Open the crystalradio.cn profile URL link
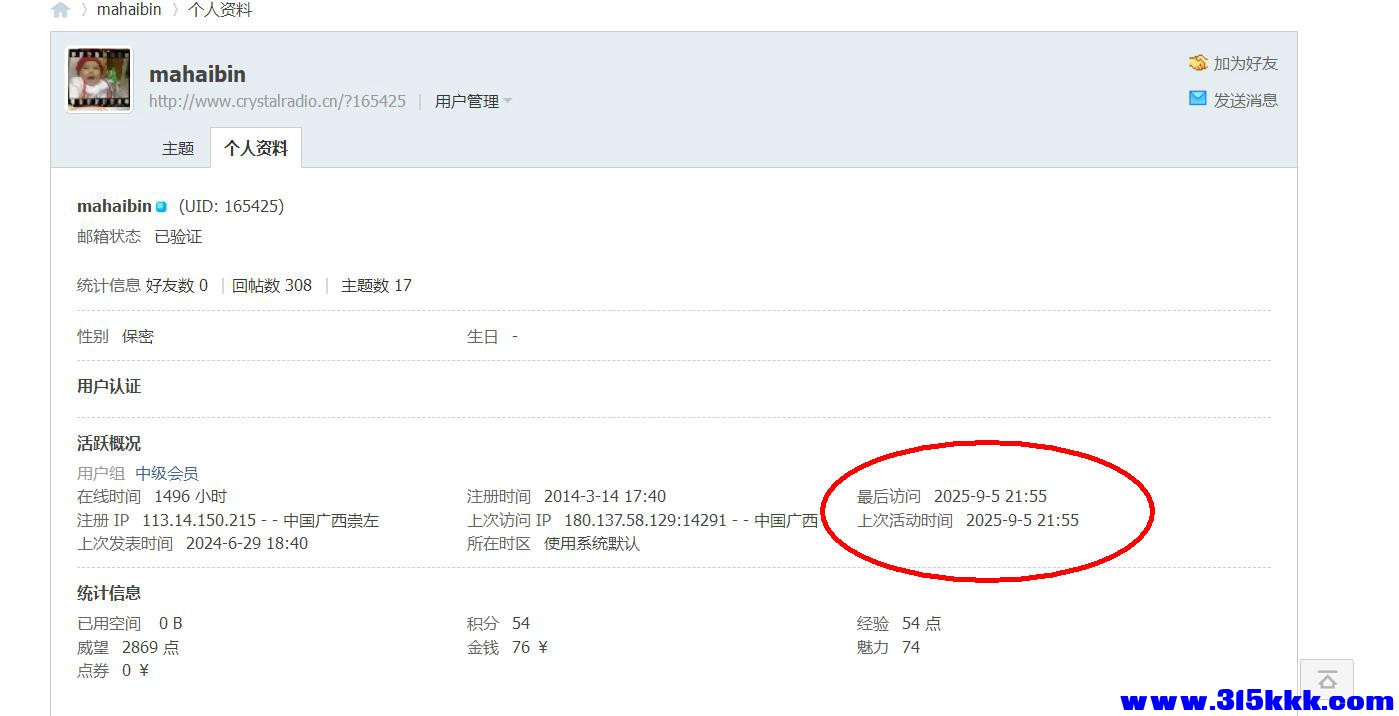 tap(277, 101)
